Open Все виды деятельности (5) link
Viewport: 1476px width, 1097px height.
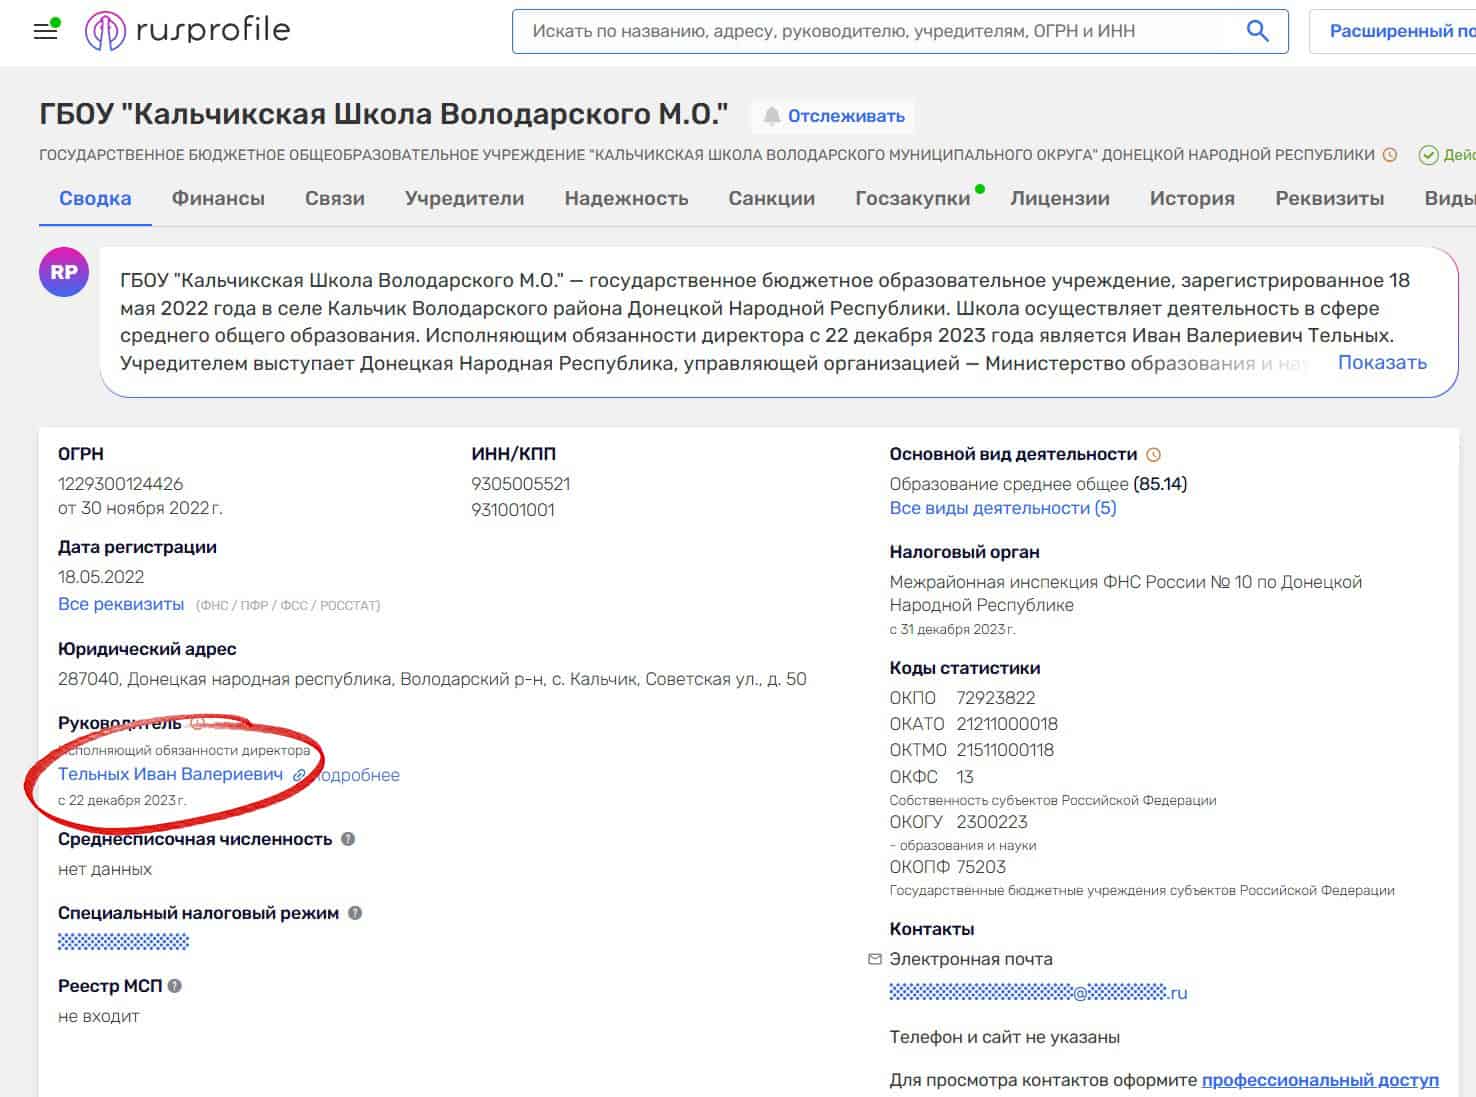[1003, 508]
